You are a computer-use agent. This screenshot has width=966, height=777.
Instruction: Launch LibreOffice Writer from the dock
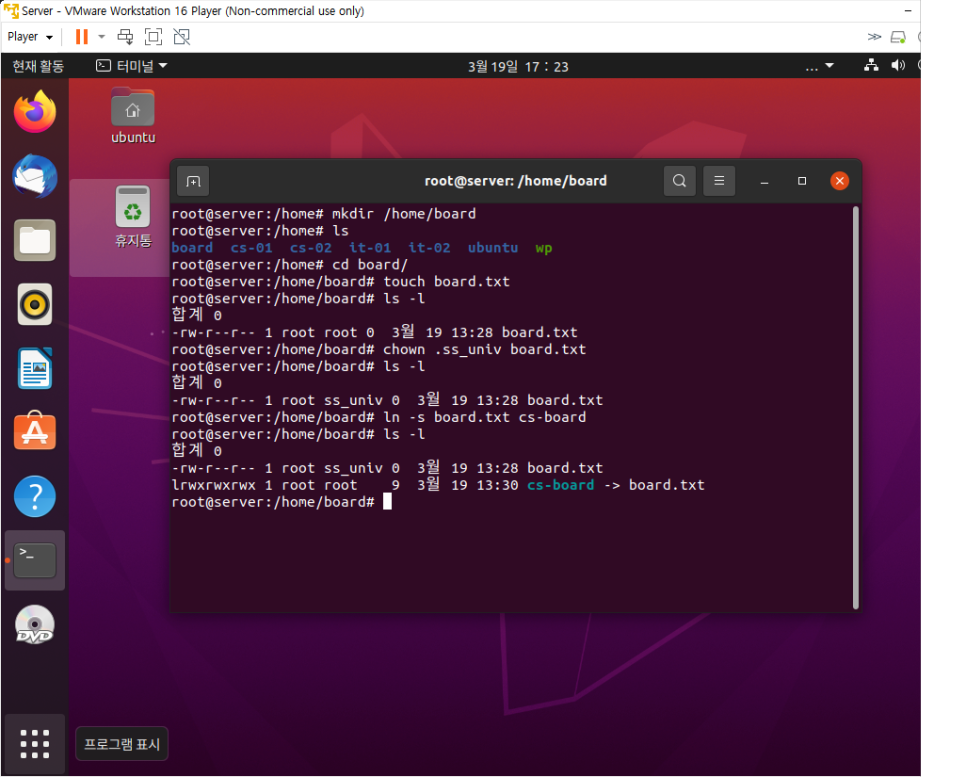(x=35, y=368)
